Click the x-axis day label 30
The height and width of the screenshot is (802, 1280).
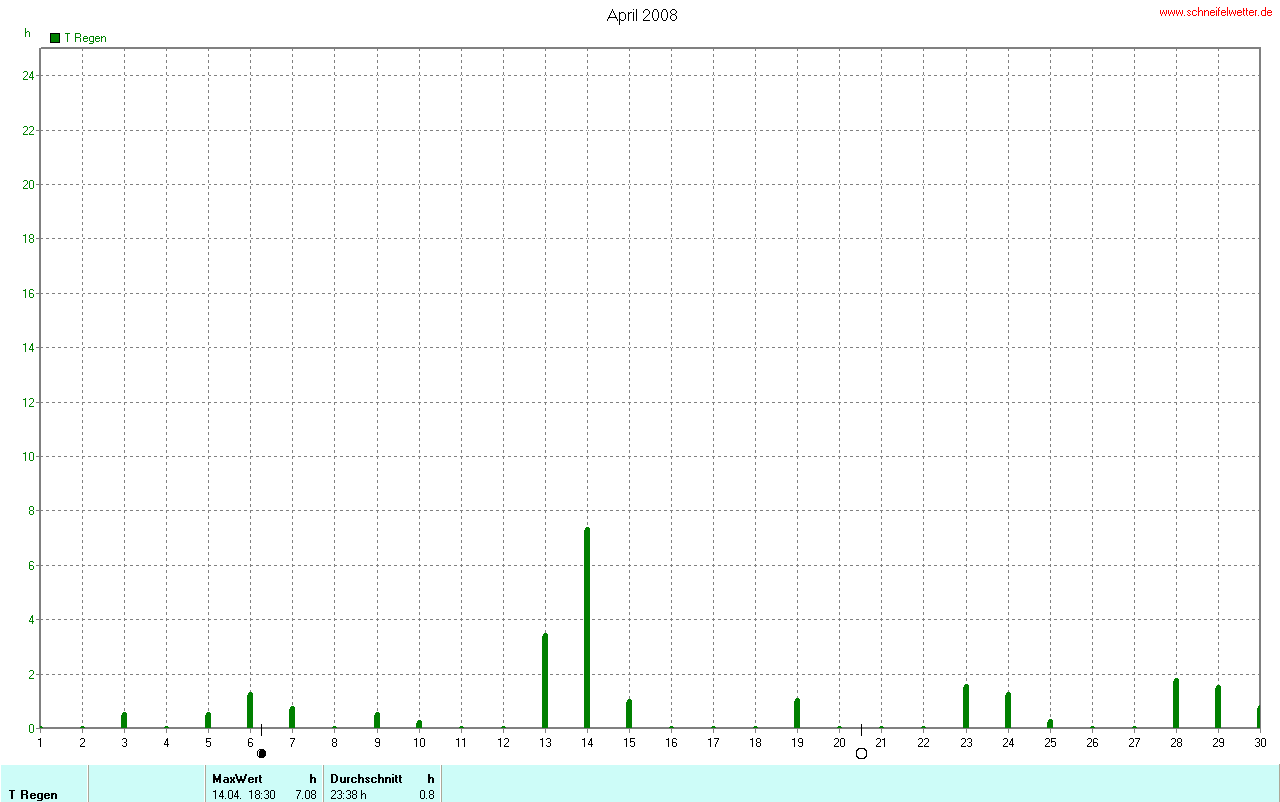1260,742
